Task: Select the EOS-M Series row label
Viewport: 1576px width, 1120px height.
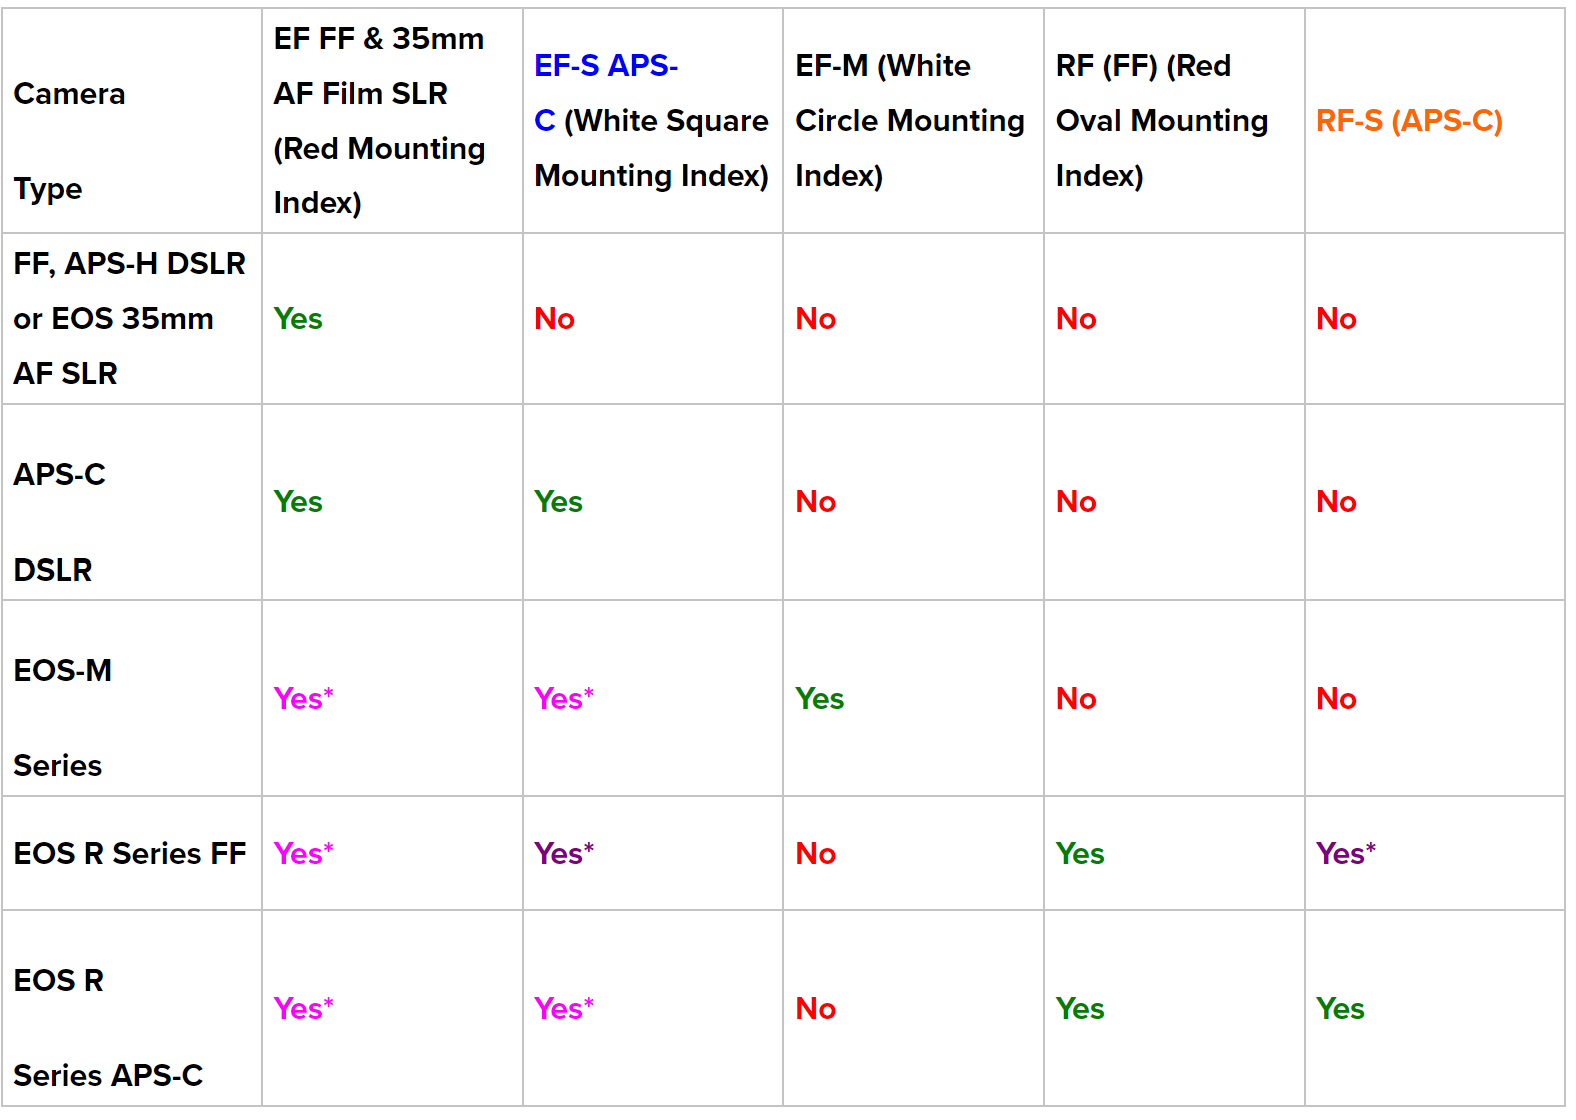Action: tap(62, 671)
